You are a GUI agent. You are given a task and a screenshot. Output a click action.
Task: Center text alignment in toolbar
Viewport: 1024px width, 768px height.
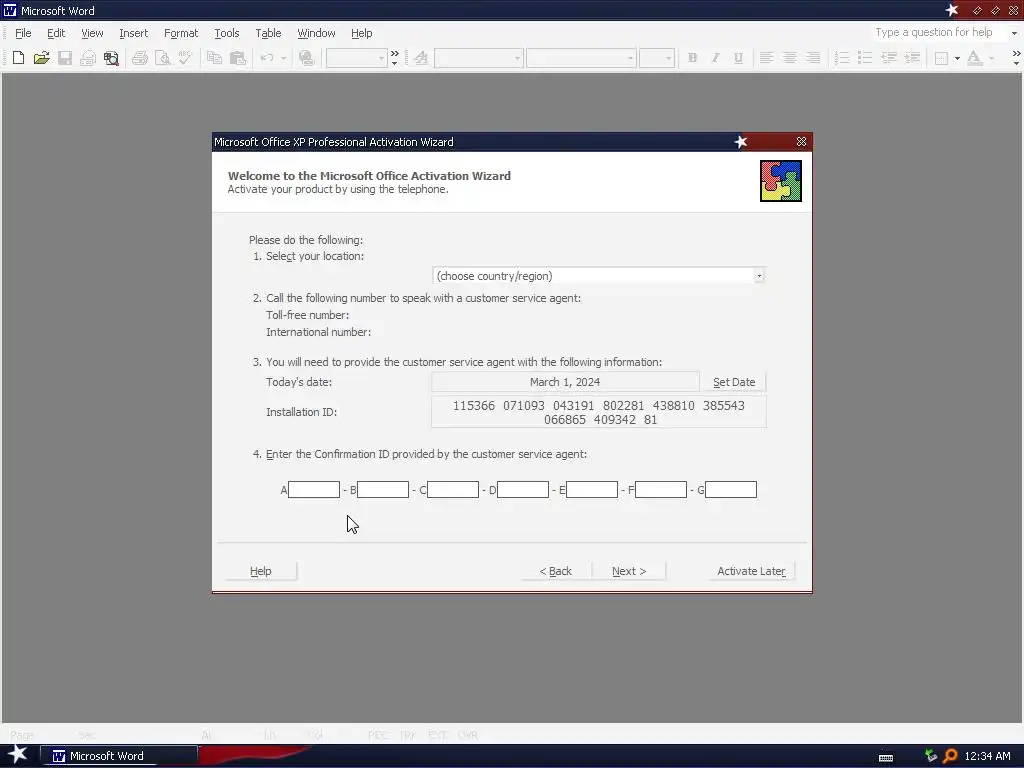(790, 58)
